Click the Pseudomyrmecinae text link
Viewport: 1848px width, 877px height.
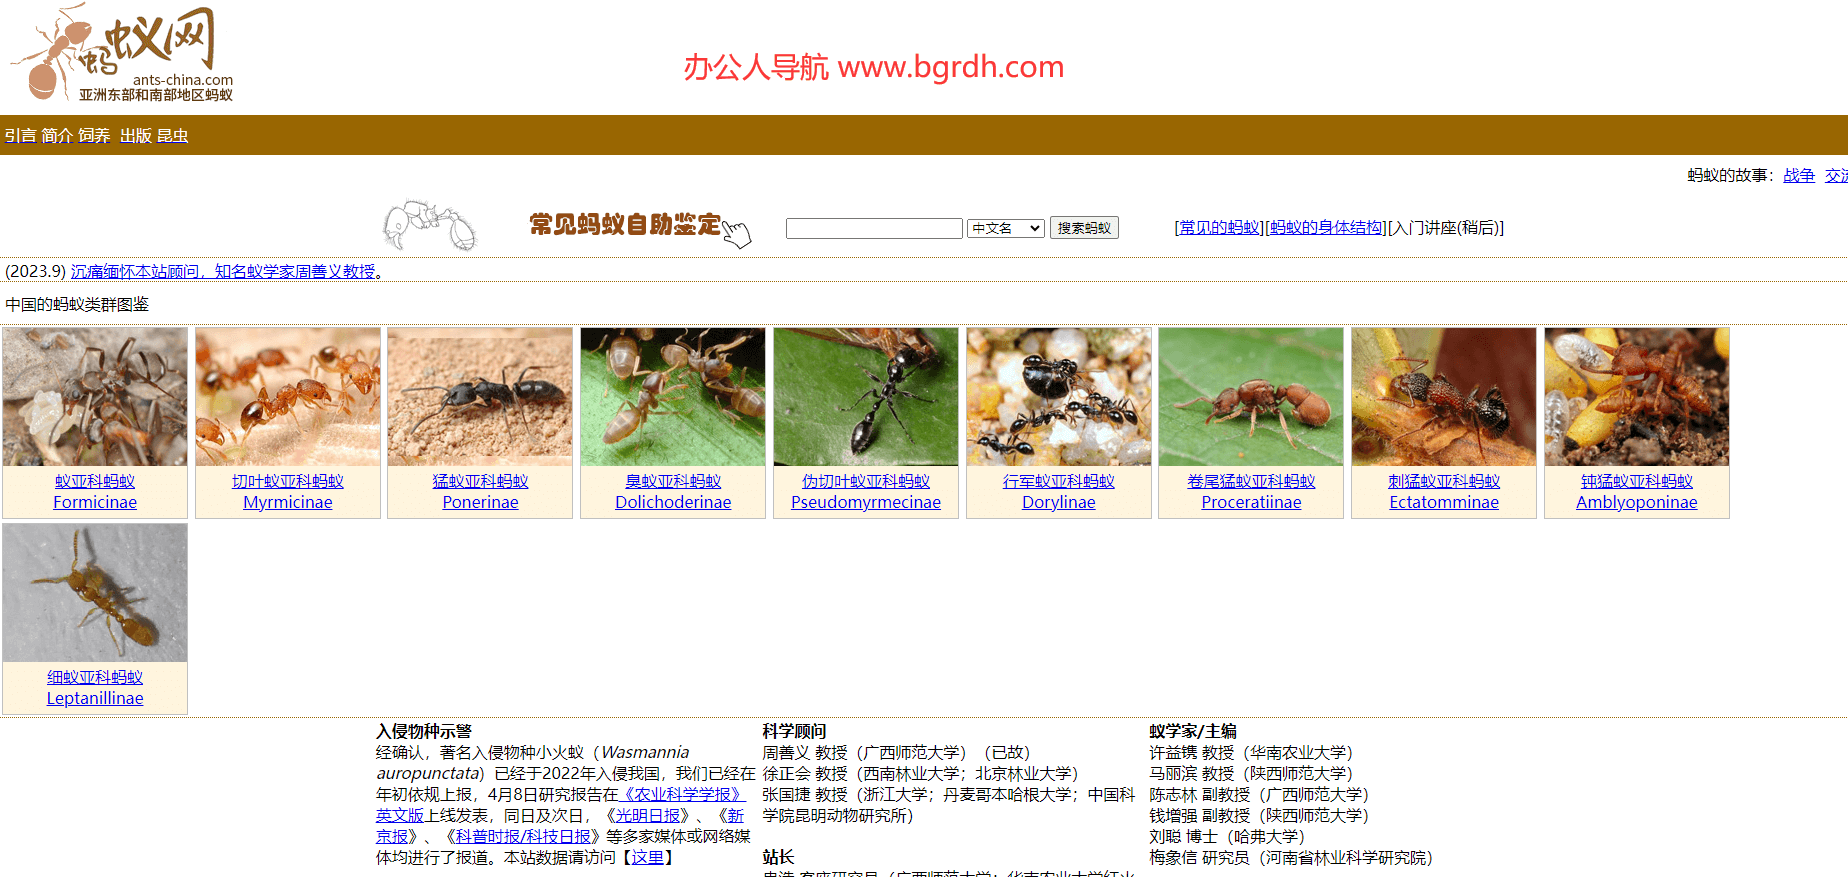pyautogui.click(x=865, y=502)
